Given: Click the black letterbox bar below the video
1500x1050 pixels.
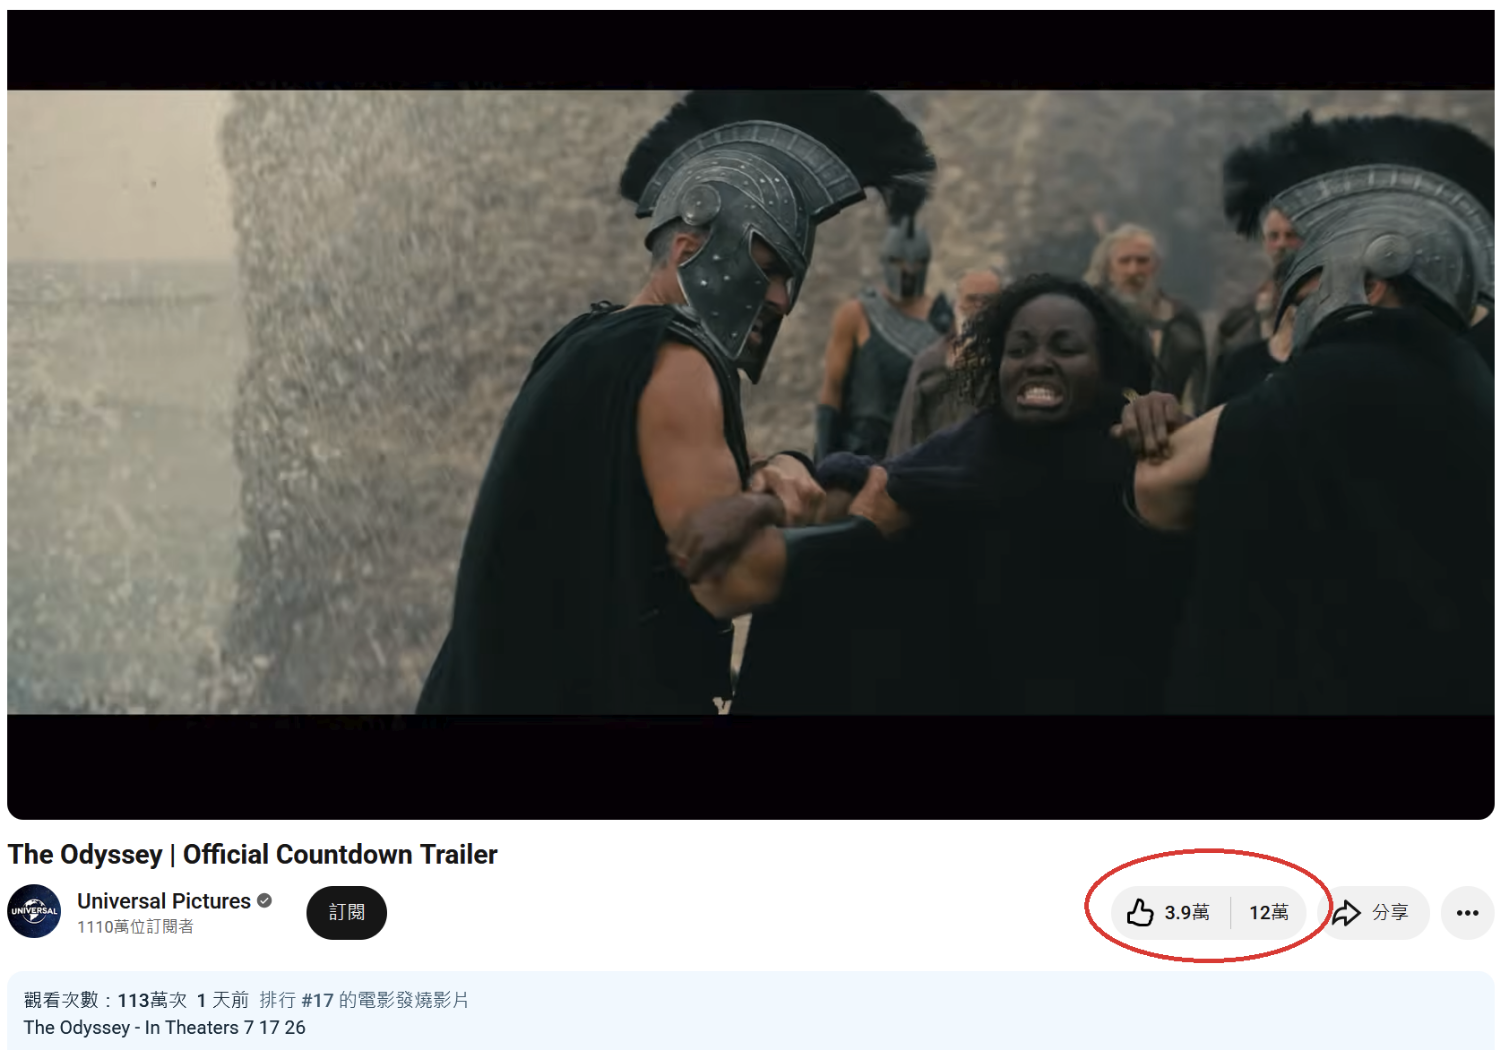Looking at the screenshot, I should 750,766.
